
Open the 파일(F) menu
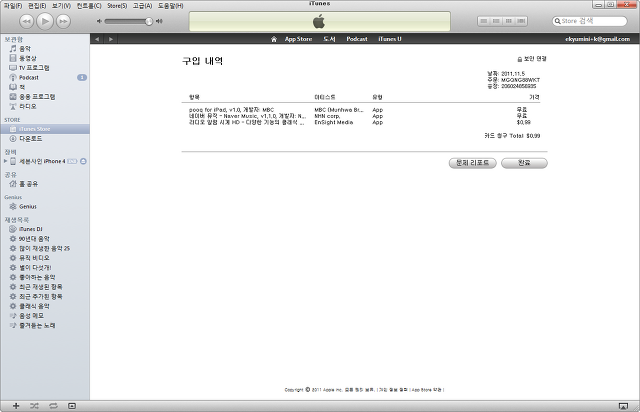[x=13, y=6]
